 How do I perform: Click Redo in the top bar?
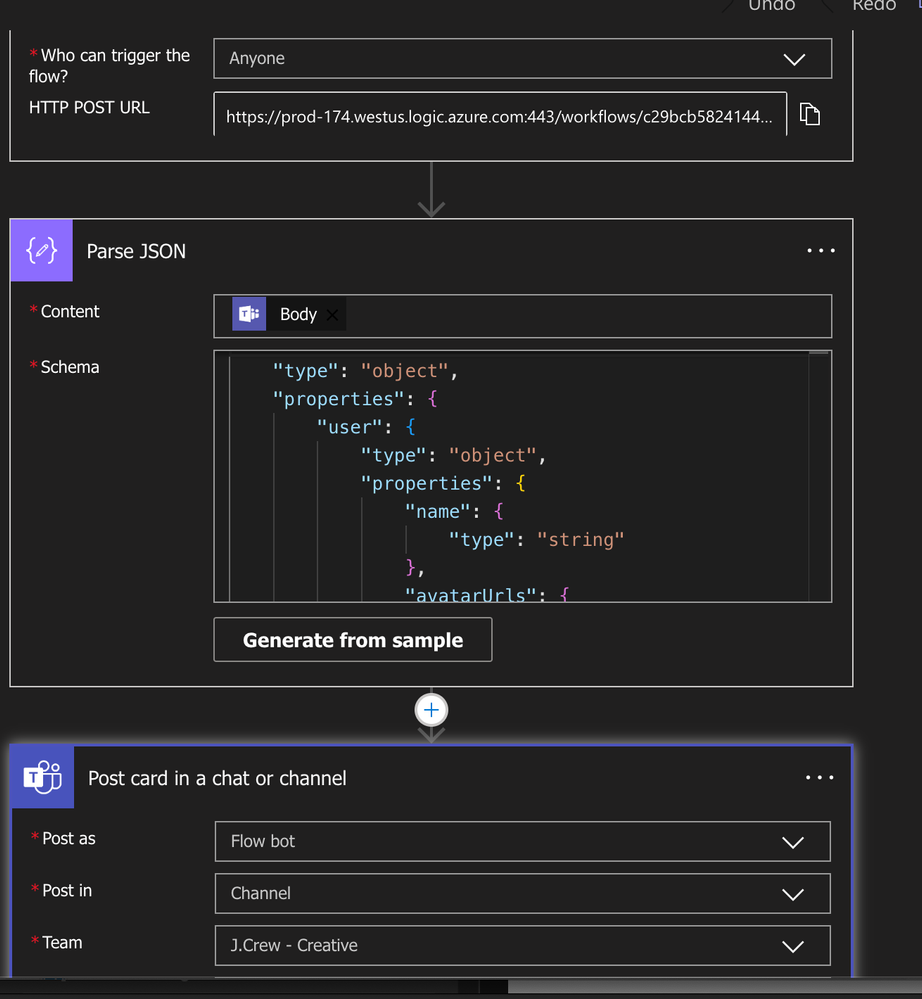[x=874, y=5]
